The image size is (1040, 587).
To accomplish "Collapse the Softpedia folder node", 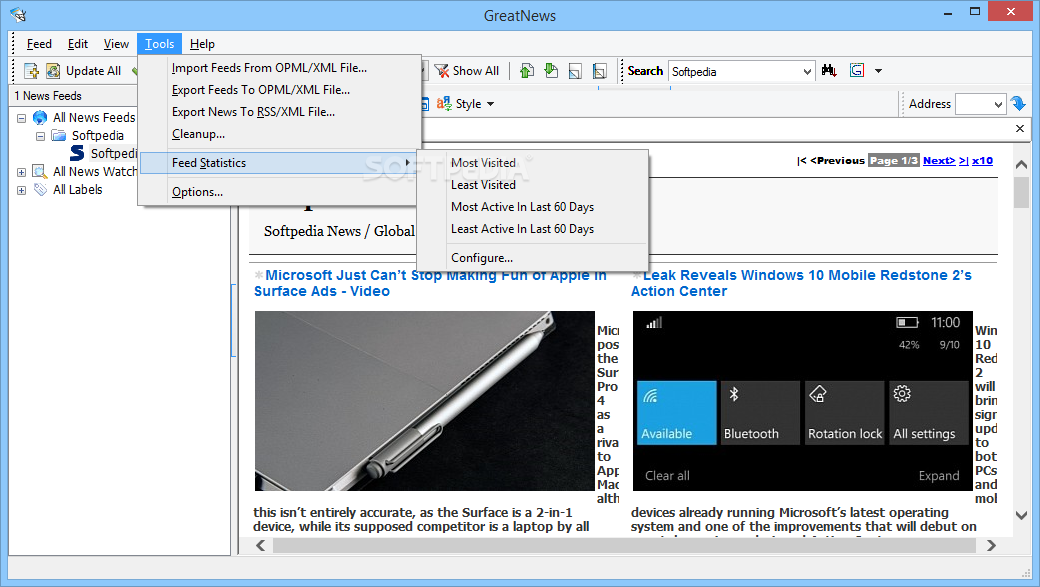I will point(40,136).
